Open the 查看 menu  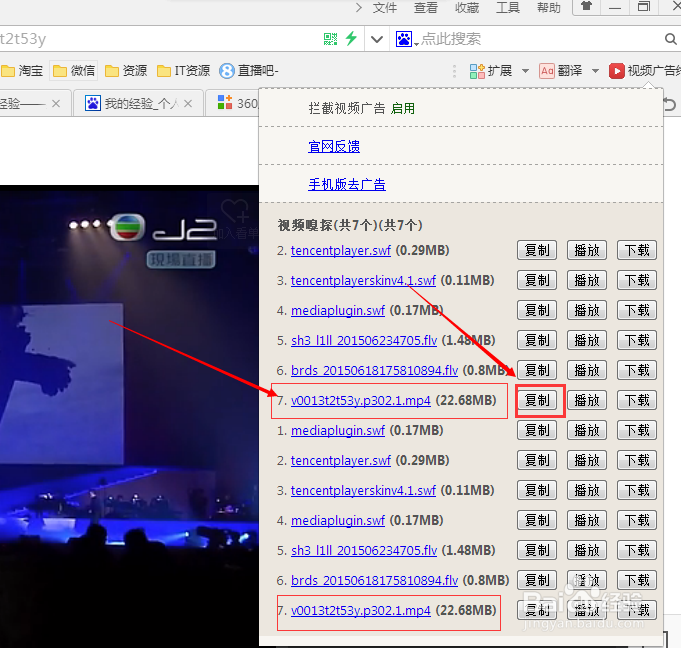[425, 7]
